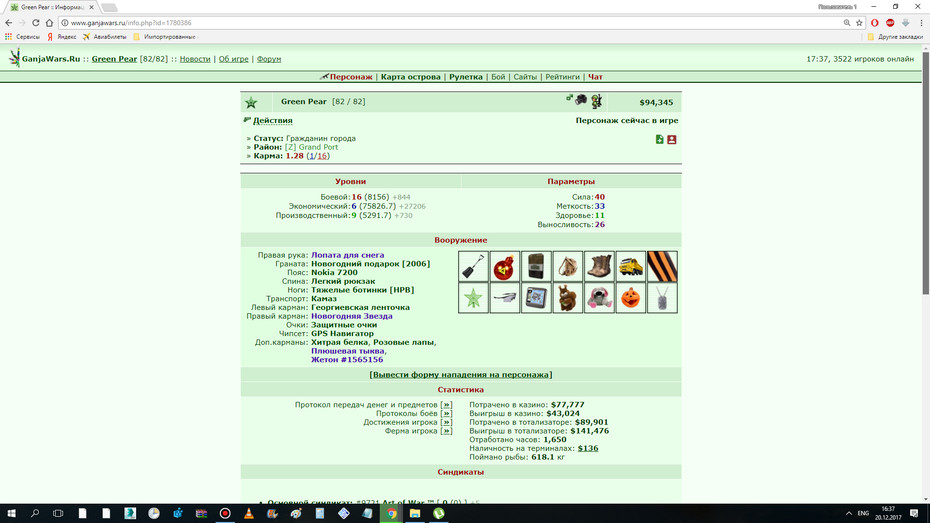This screenshot has height=523, width=930.
Task: Open the Другие закладки folder
Action: 895,37
